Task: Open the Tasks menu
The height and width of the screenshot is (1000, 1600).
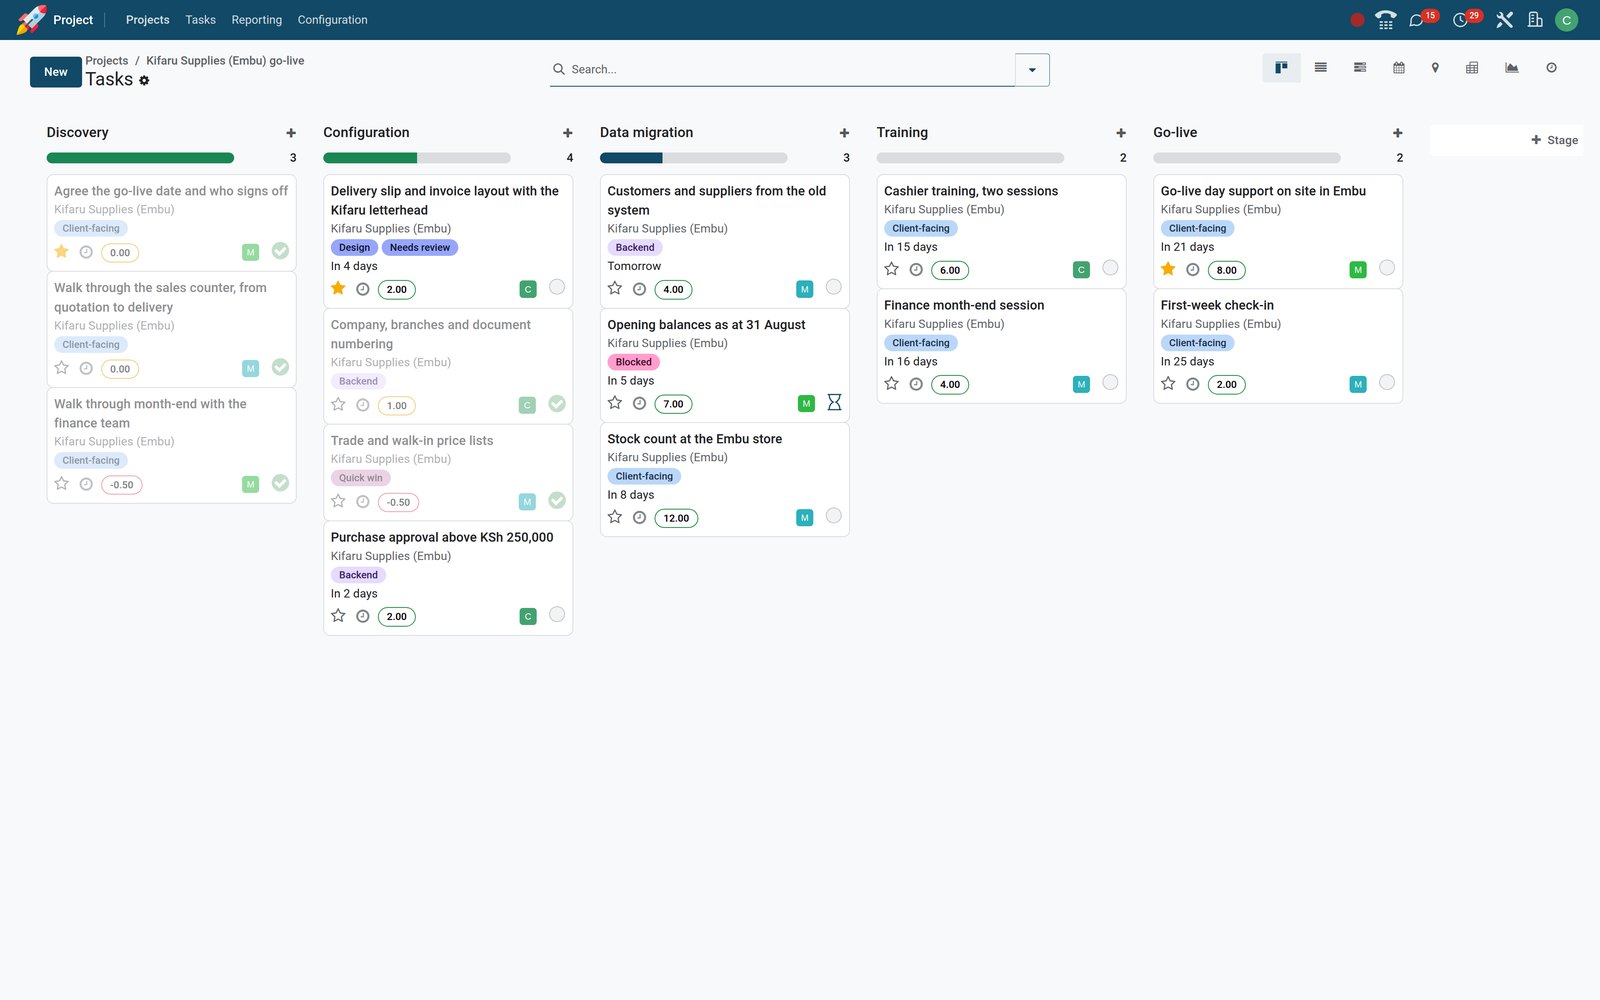Action: point(200,20)
